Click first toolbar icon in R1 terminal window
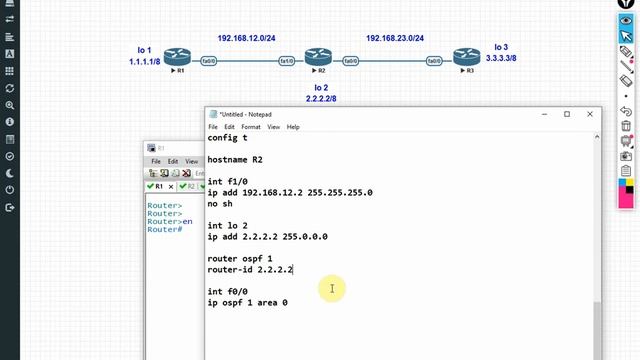The height and width of the screenshot is (360, 640). tap(153, 173)
